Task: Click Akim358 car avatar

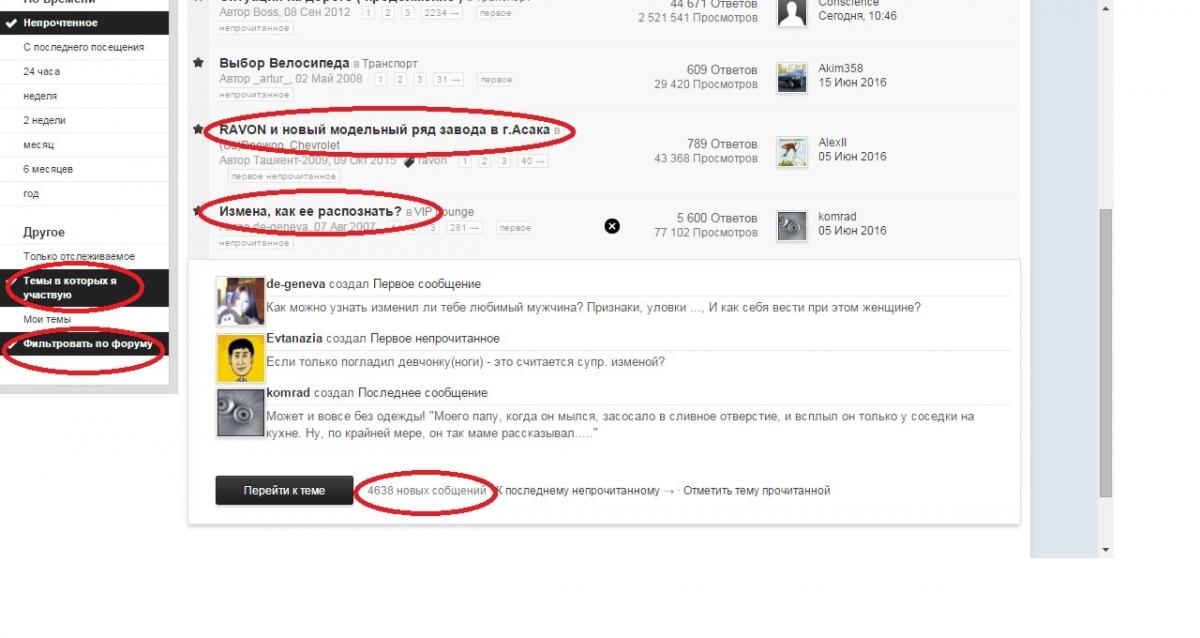Action: click(792, 78)
